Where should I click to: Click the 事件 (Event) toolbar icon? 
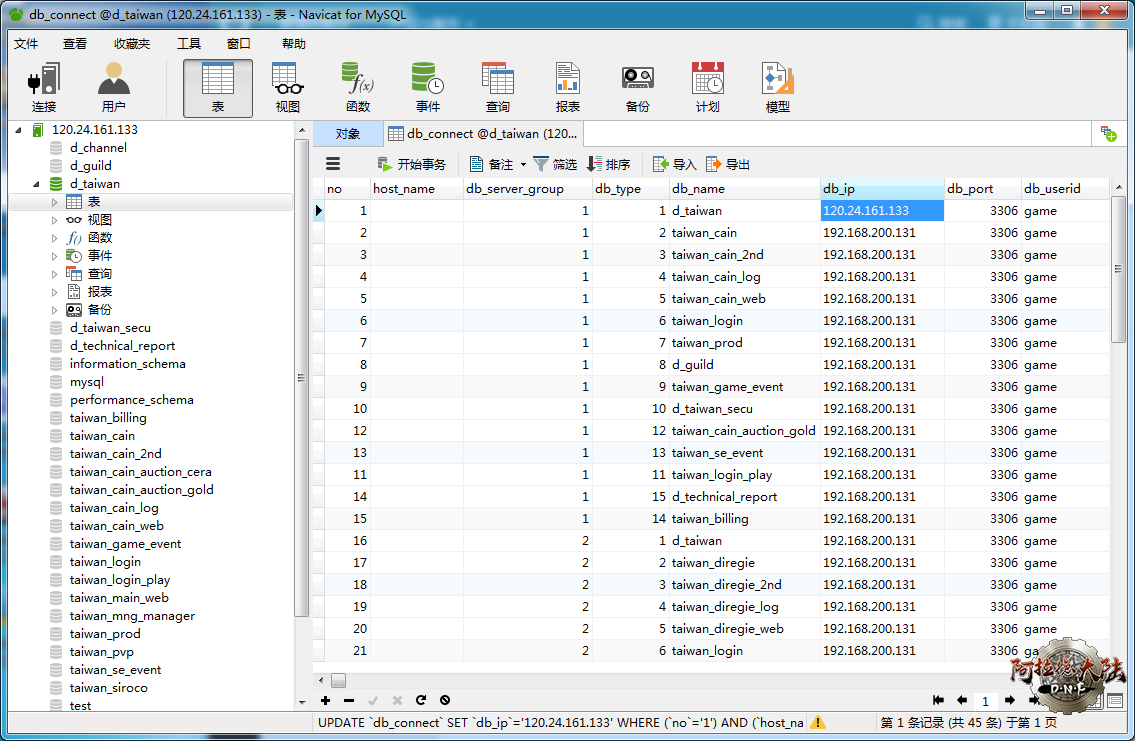[x=427, y=88]
